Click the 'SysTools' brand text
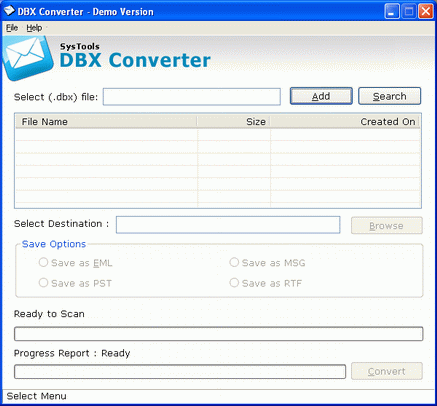 [x=80, y=47]
